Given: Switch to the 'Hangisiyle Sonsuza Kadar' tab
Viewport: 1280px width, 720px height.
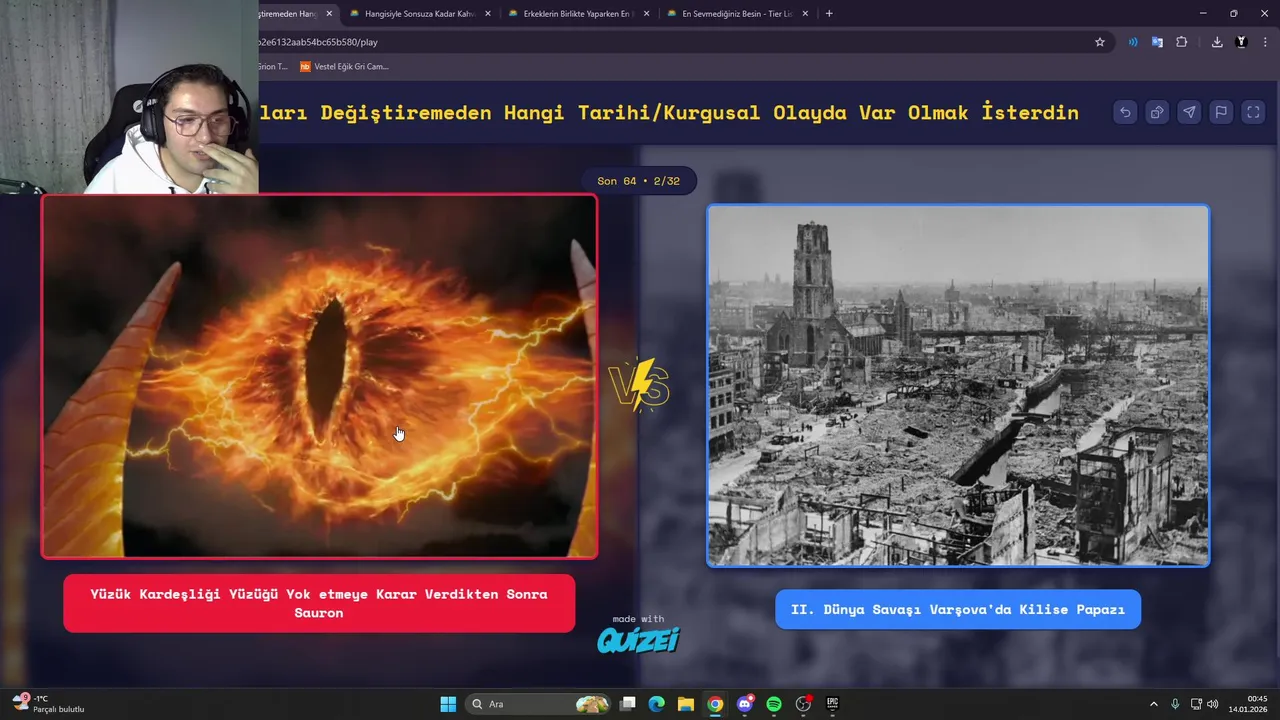Looking at the screenshot, I should [420, 14].
